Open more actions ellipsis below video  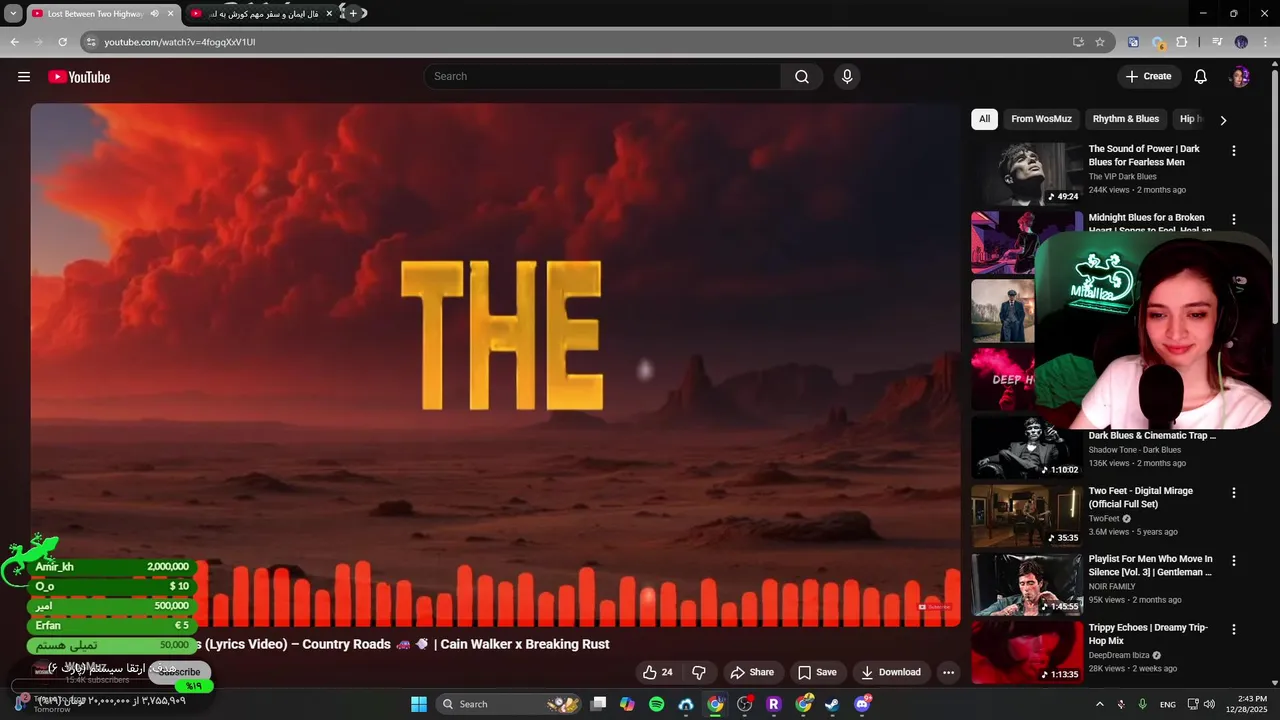pos(948,672)
